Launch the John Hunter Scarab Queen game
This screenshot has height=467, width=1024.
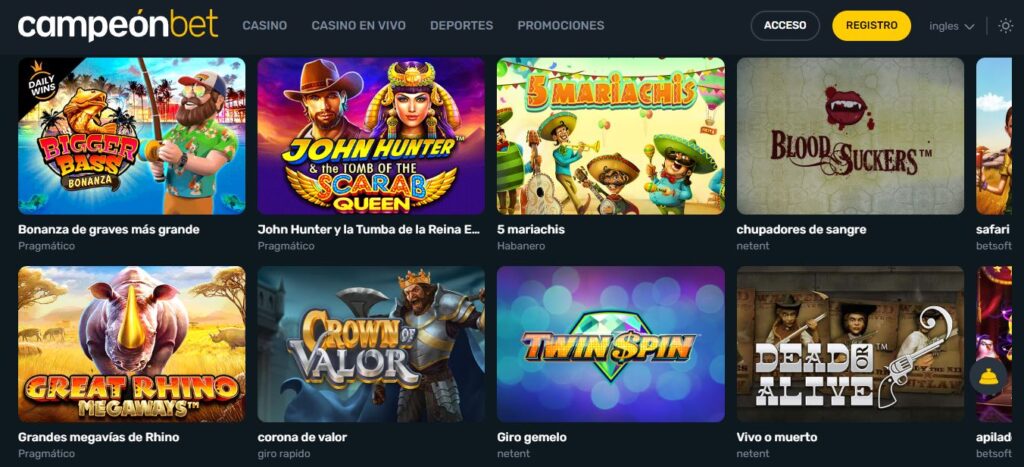pos(371,136)
